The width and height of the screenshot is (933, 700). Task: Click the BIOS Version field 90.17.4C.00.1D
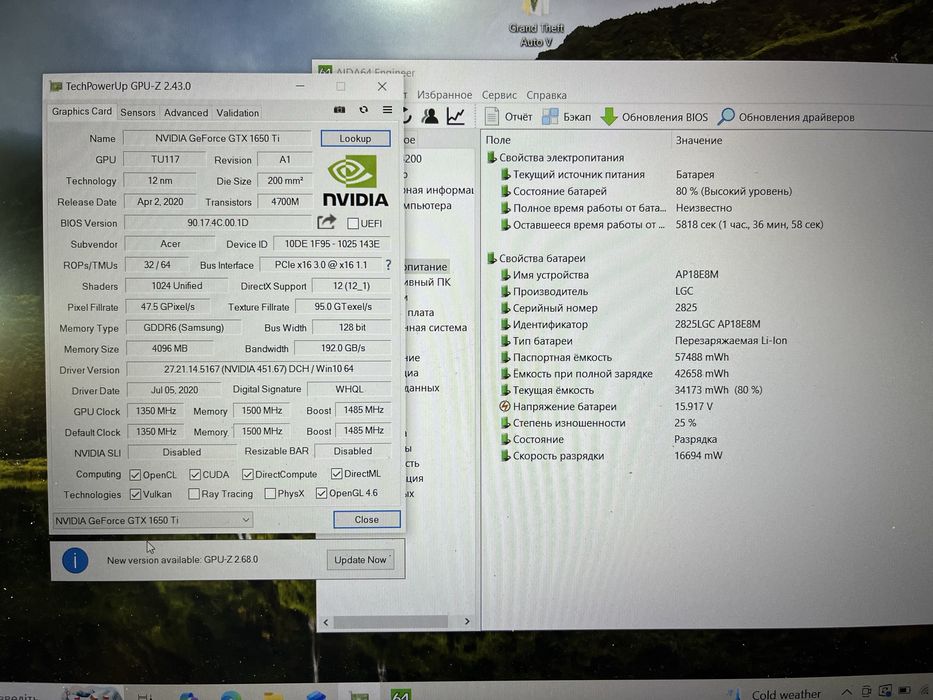click(218, 223)
